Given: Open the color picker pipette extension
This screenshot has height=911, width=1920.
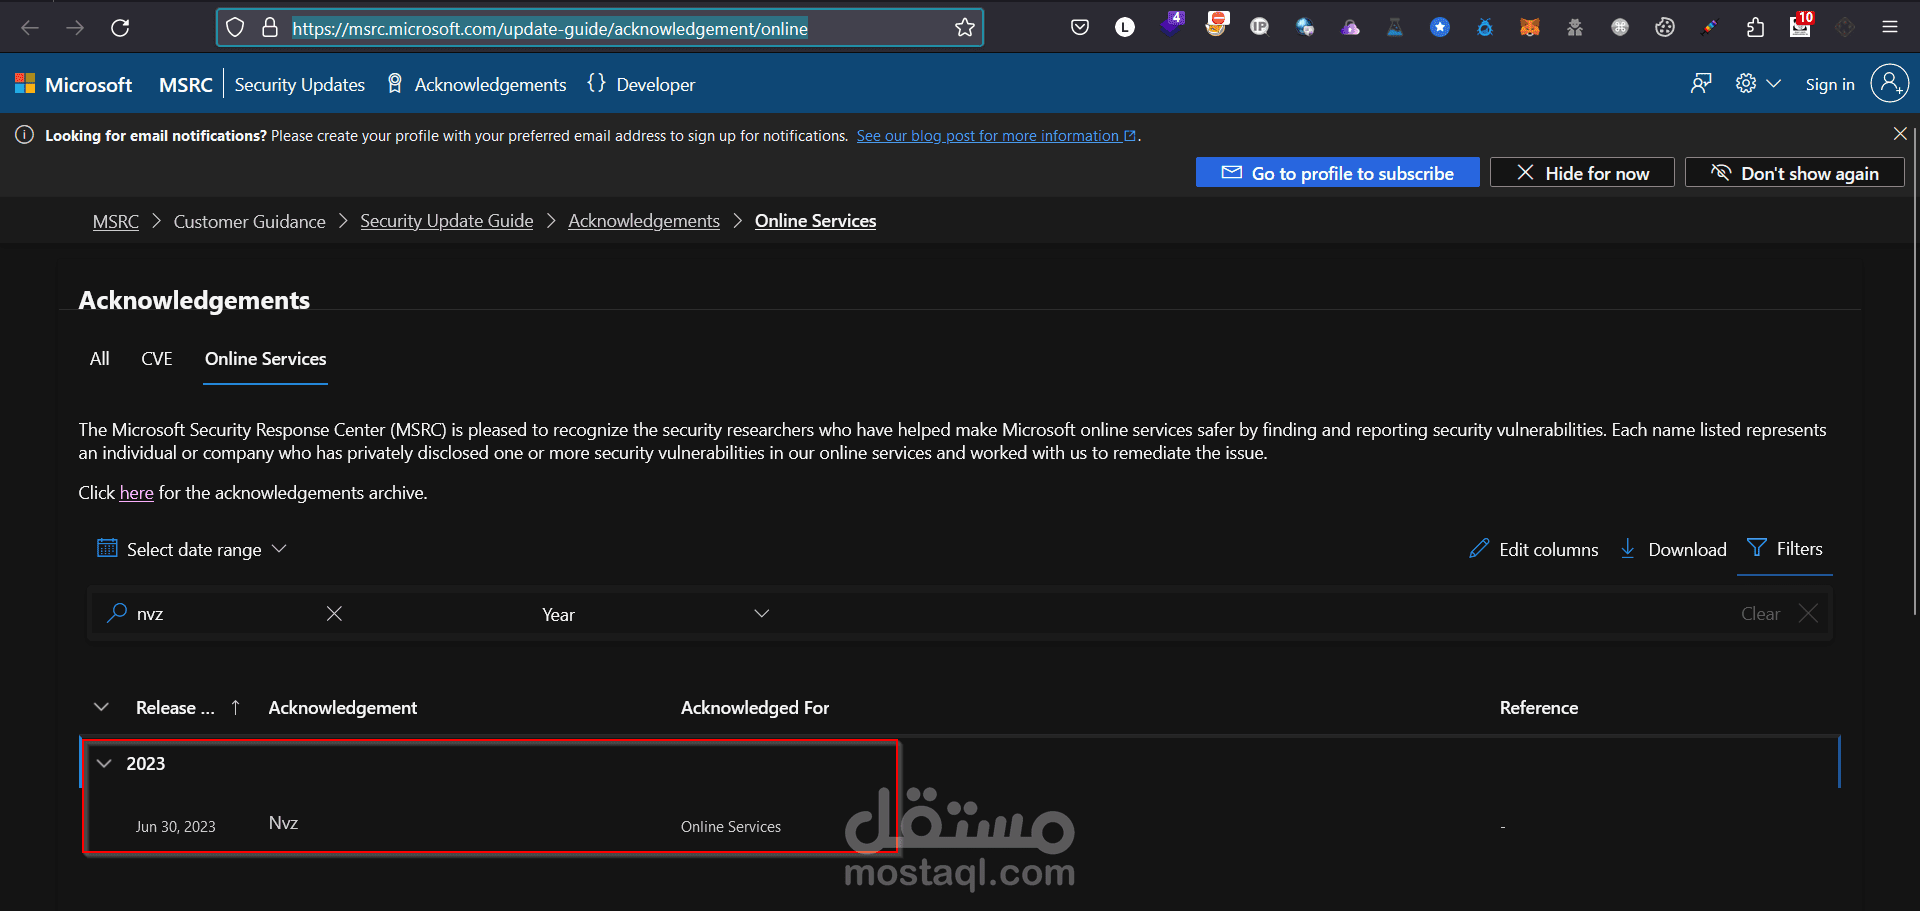Looking at the screenshot, I should (1710, 28).
